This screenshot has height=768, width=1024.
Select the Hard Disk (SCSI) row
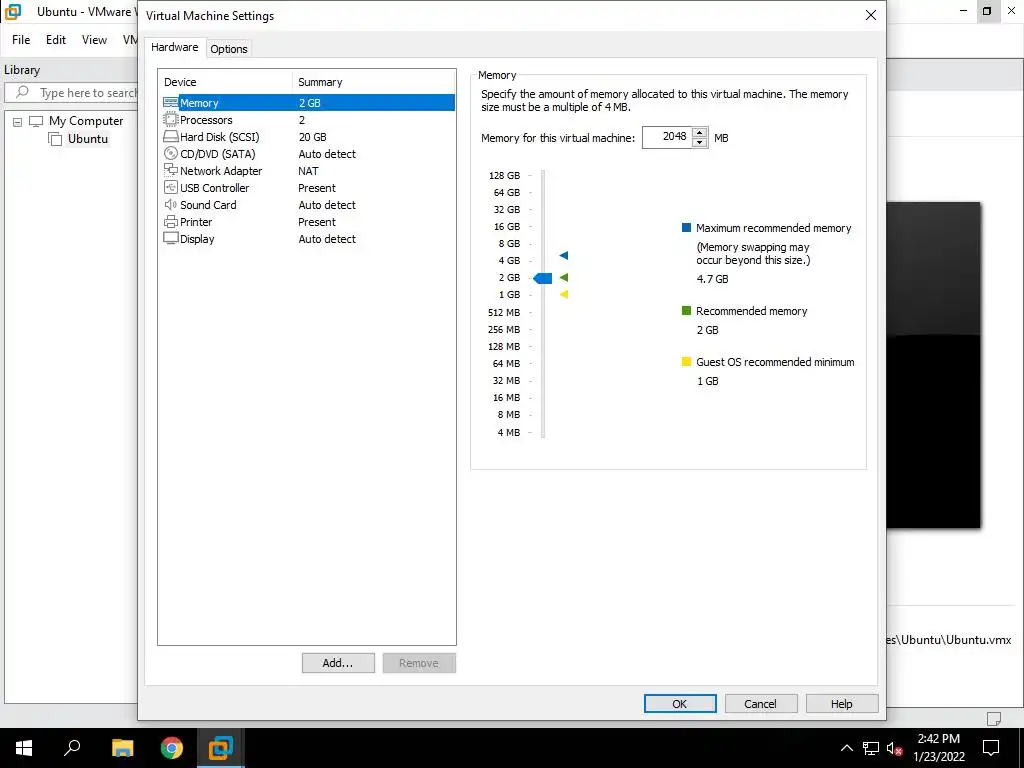308,136
